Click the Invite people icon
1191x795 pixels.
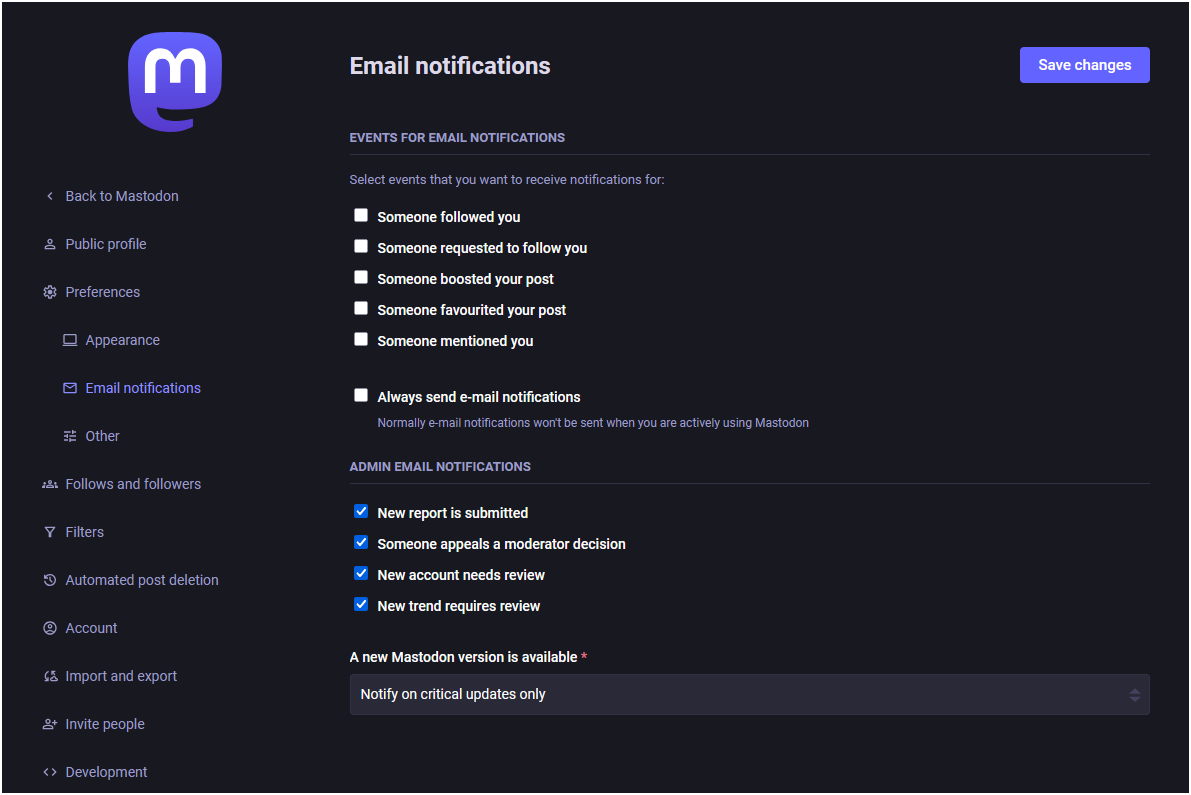(x=50, y=724)
